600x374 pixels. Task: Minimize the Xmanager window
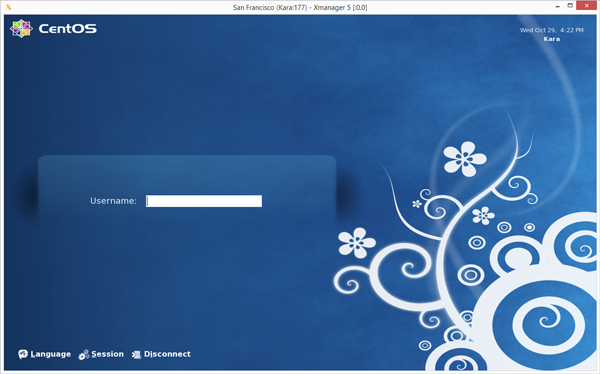point(558,6)
